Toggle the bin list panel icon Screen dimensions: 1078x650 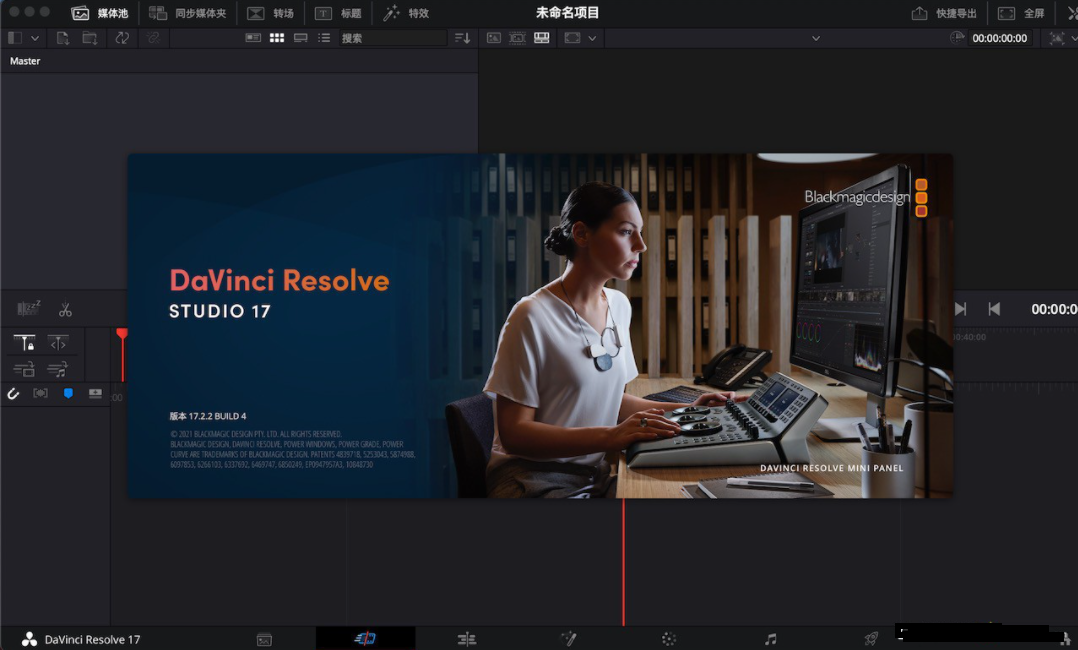click(x=14, y=38)
